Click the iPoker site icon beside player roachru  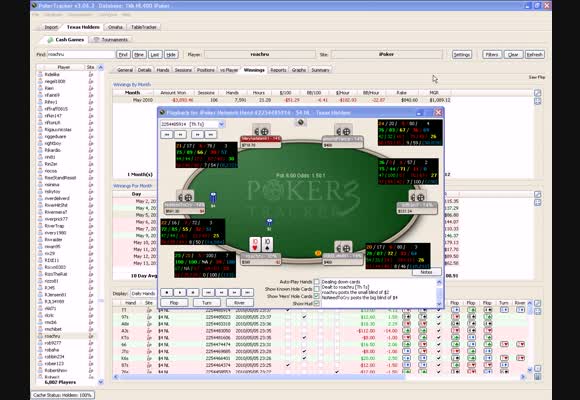click(x=91, y=336)
